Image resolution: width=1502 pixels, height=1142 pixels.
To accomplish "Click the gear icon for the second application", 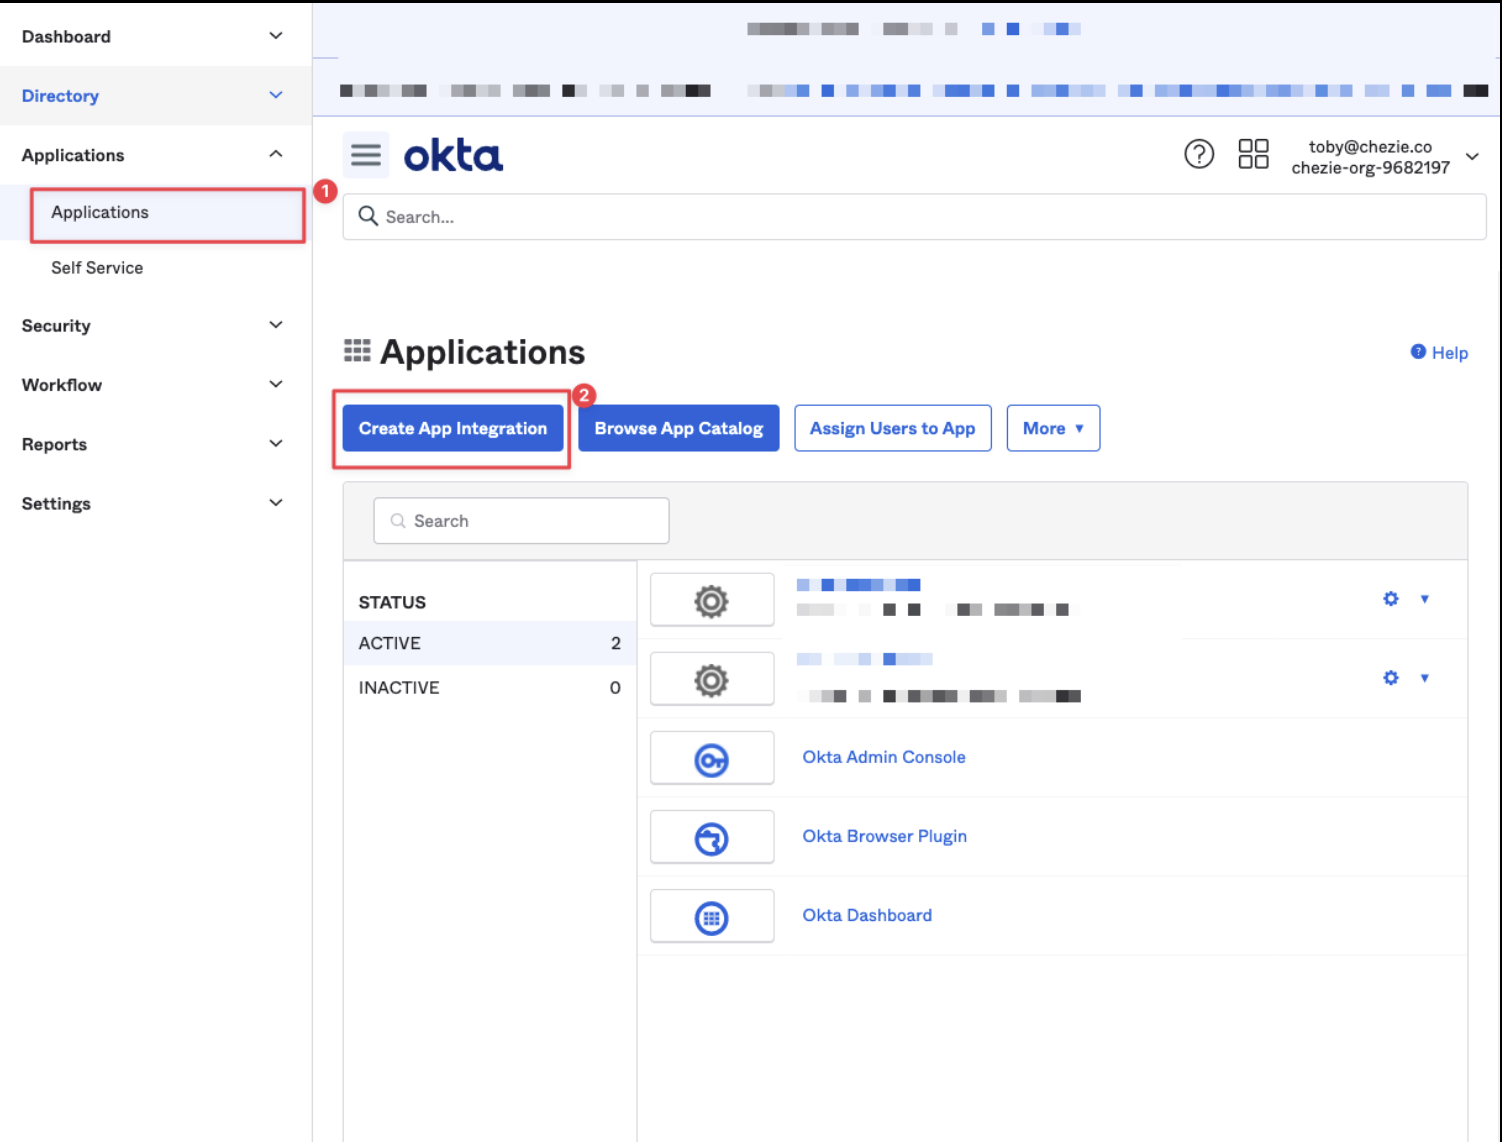I will (1390, 678).
